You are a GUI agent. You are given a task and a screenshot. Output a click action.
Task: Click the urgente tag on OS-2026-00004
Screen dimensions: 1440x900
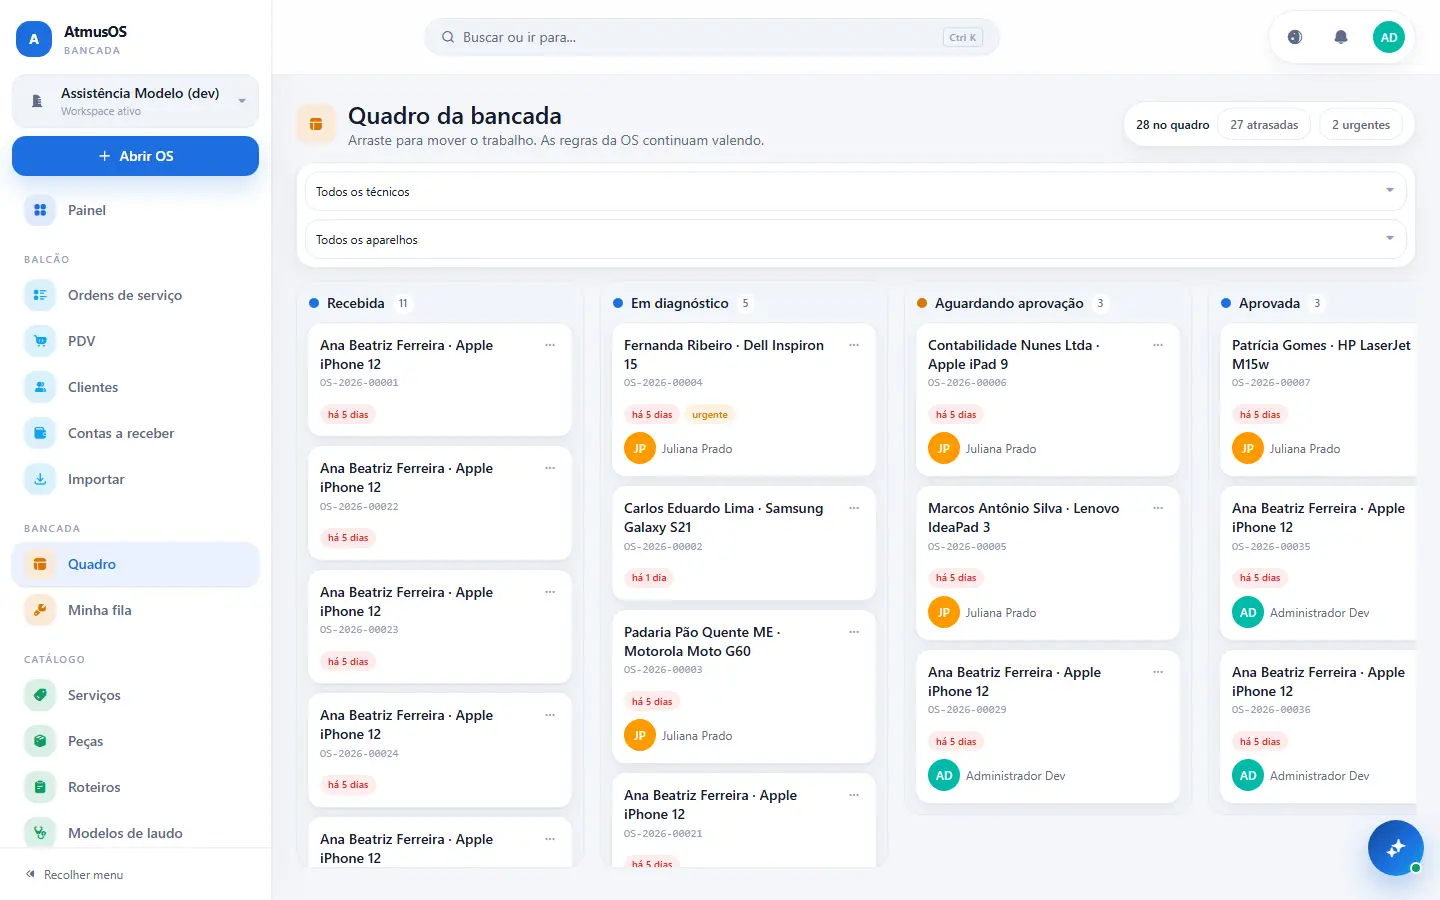point(710,414)
